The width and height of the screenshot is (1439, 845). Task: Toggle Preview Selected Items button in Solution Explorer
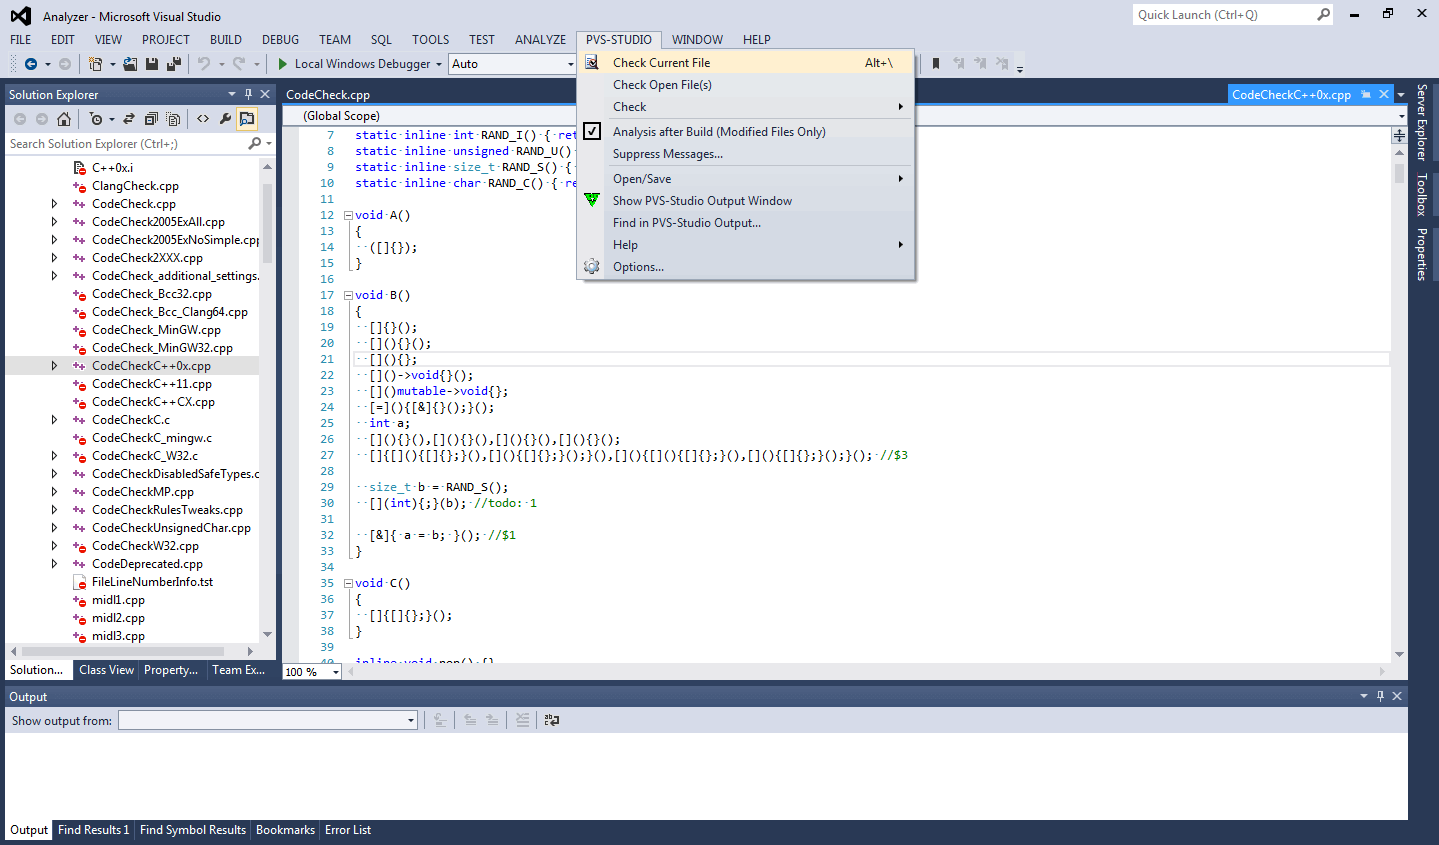246,119
